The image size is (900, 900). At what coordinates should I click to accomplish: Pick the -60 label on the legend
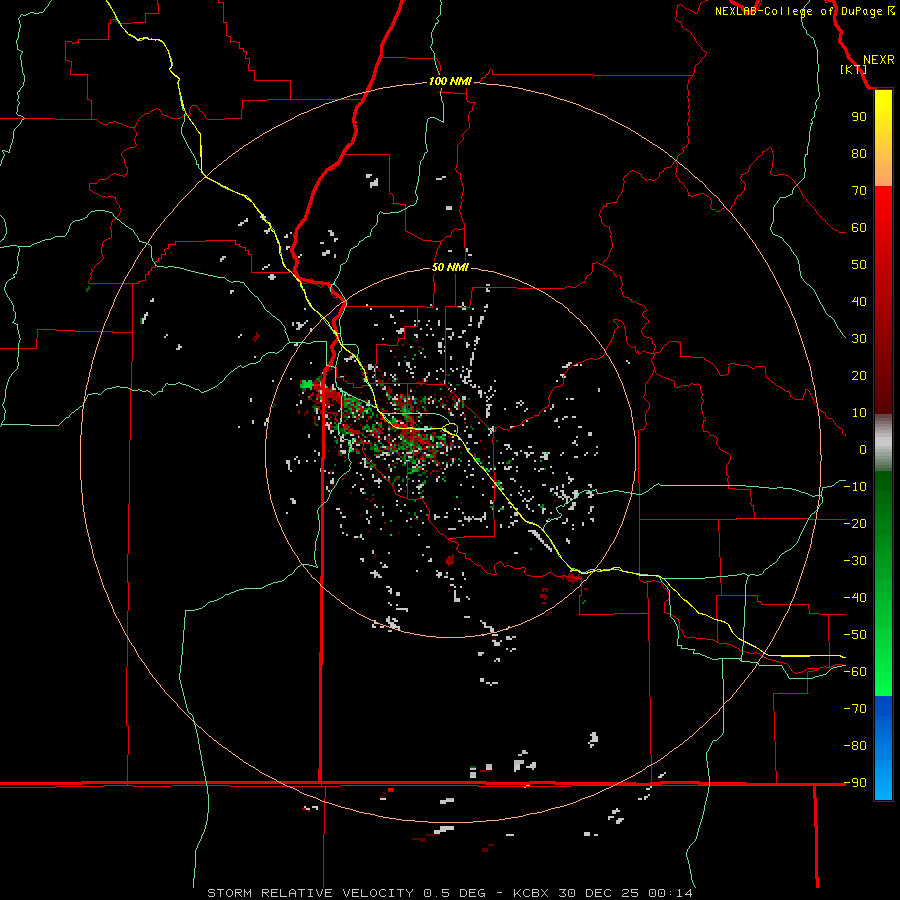(855, 672)
